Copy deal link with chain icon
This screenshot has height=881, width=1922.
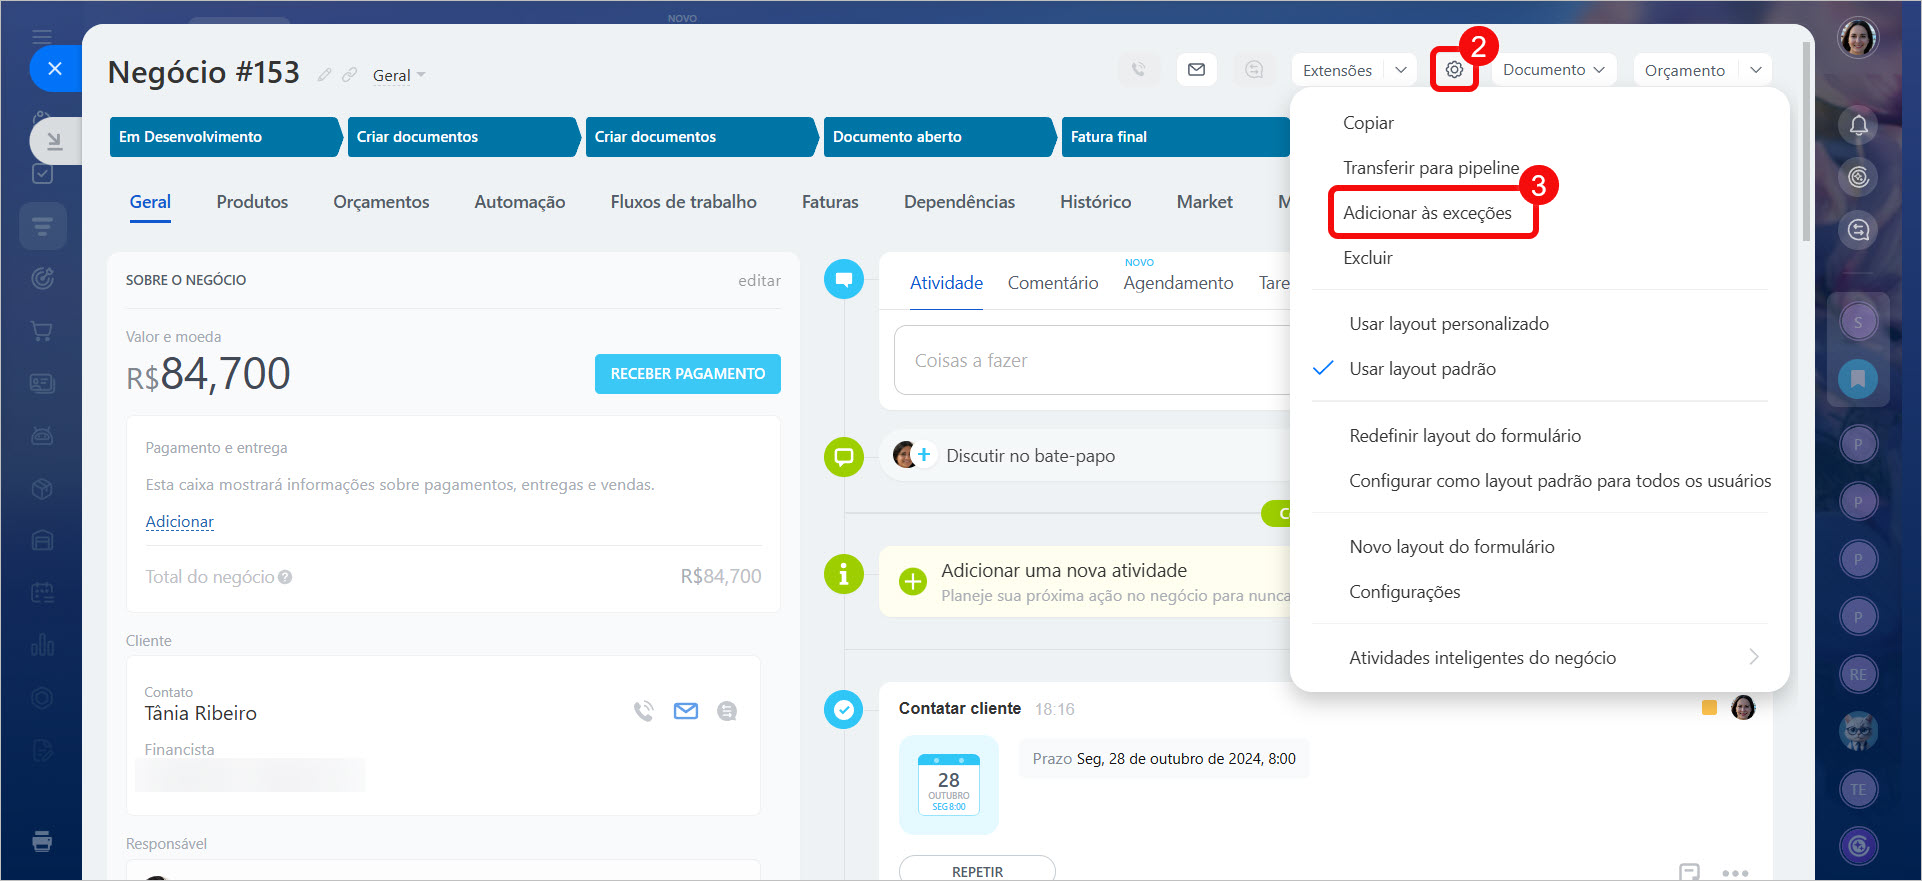(349, 75)
